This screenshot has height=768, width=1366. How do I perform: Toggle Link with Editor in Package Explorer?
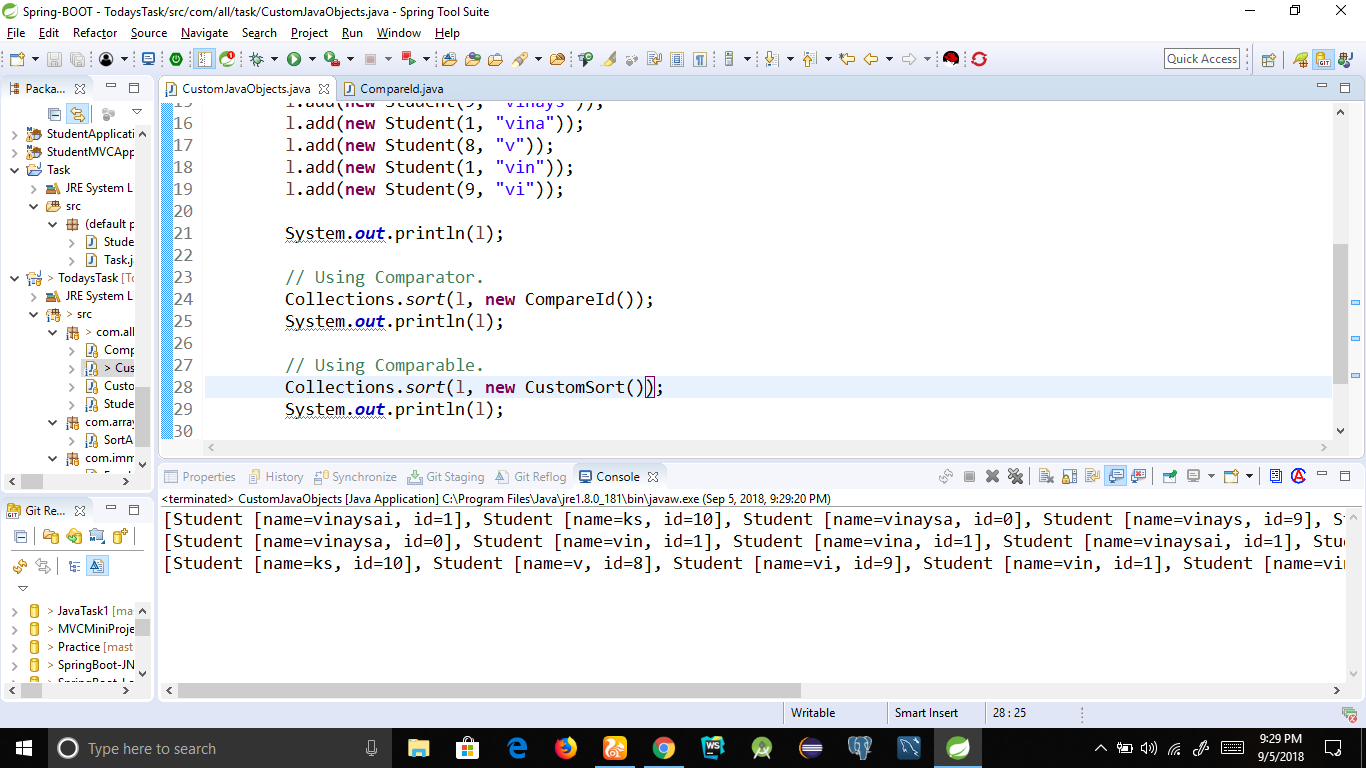pyautogui.click(x=76, y=114)
